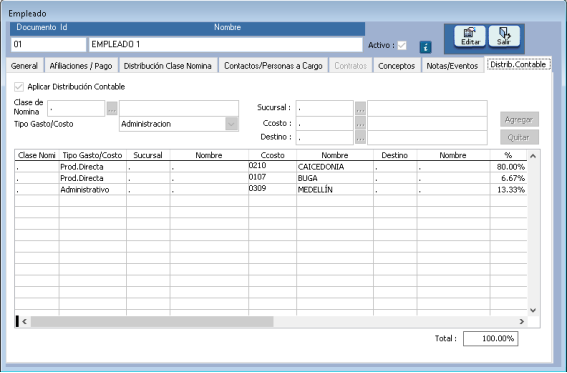This screenshot has width=567, height=373.
Task: Click the Total percentage field
Action: point(490,339)
